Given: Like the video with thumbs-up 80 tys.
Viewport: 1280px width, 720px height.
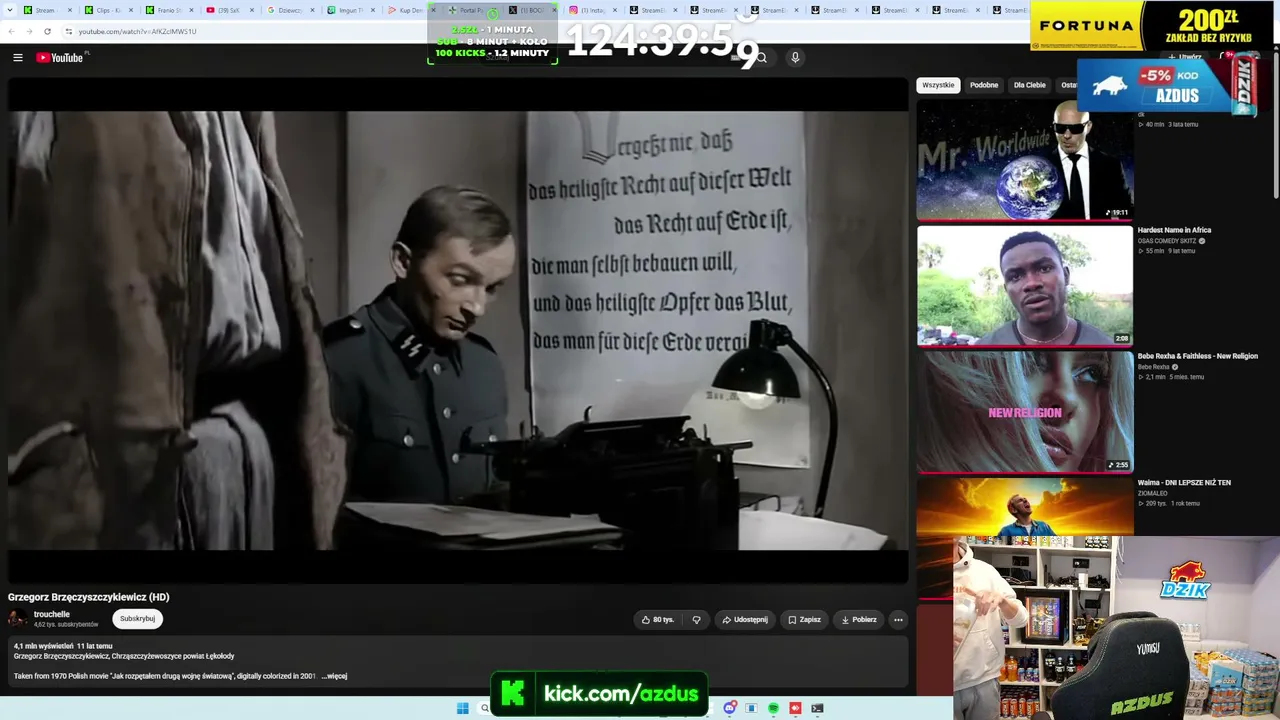Looking at the screenshot, I should (657, 620).
